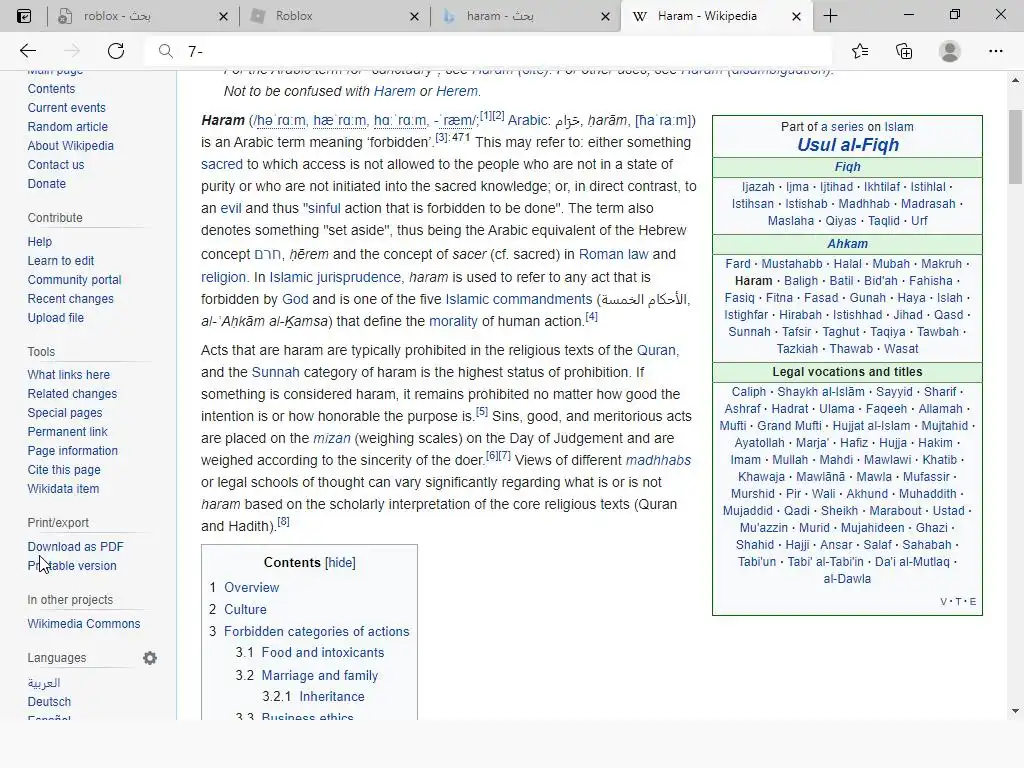Close the haram search tab

click(x=605, y=16)
